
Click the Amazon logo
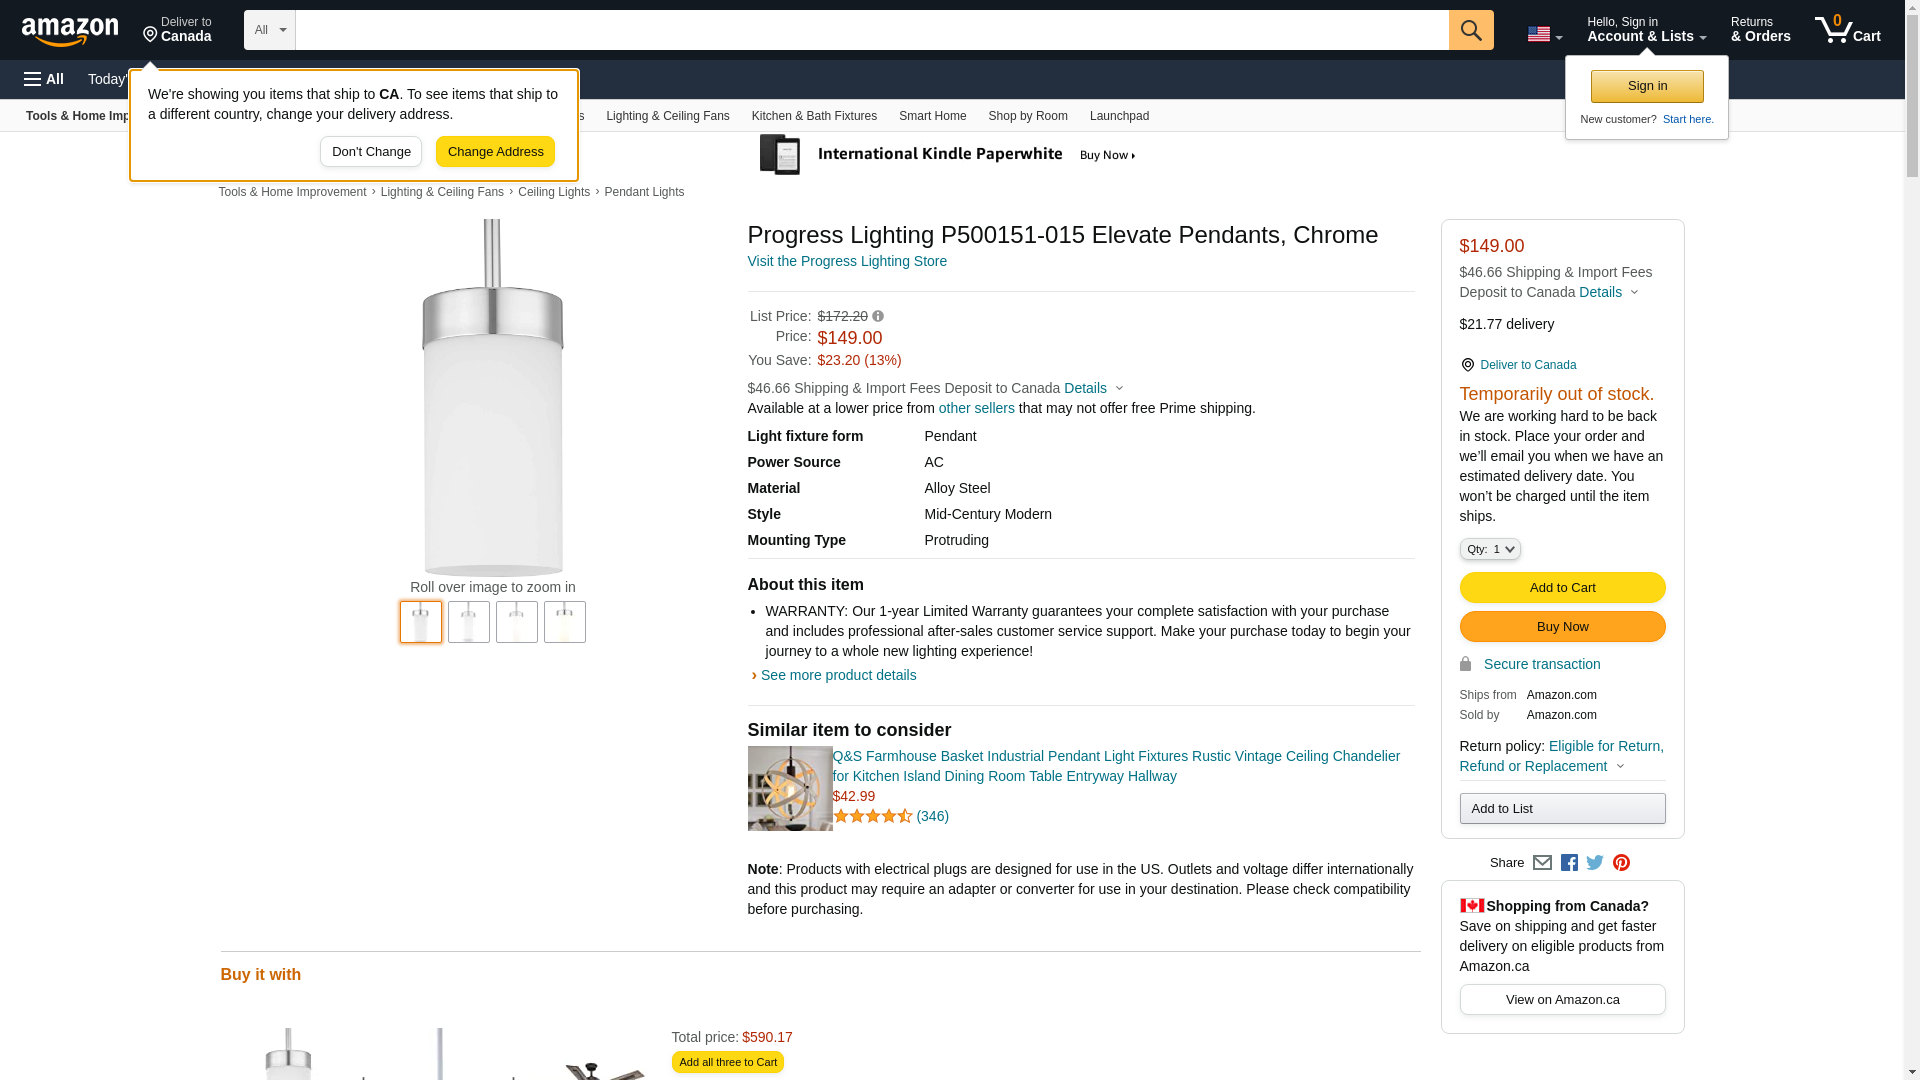[70, 31]
